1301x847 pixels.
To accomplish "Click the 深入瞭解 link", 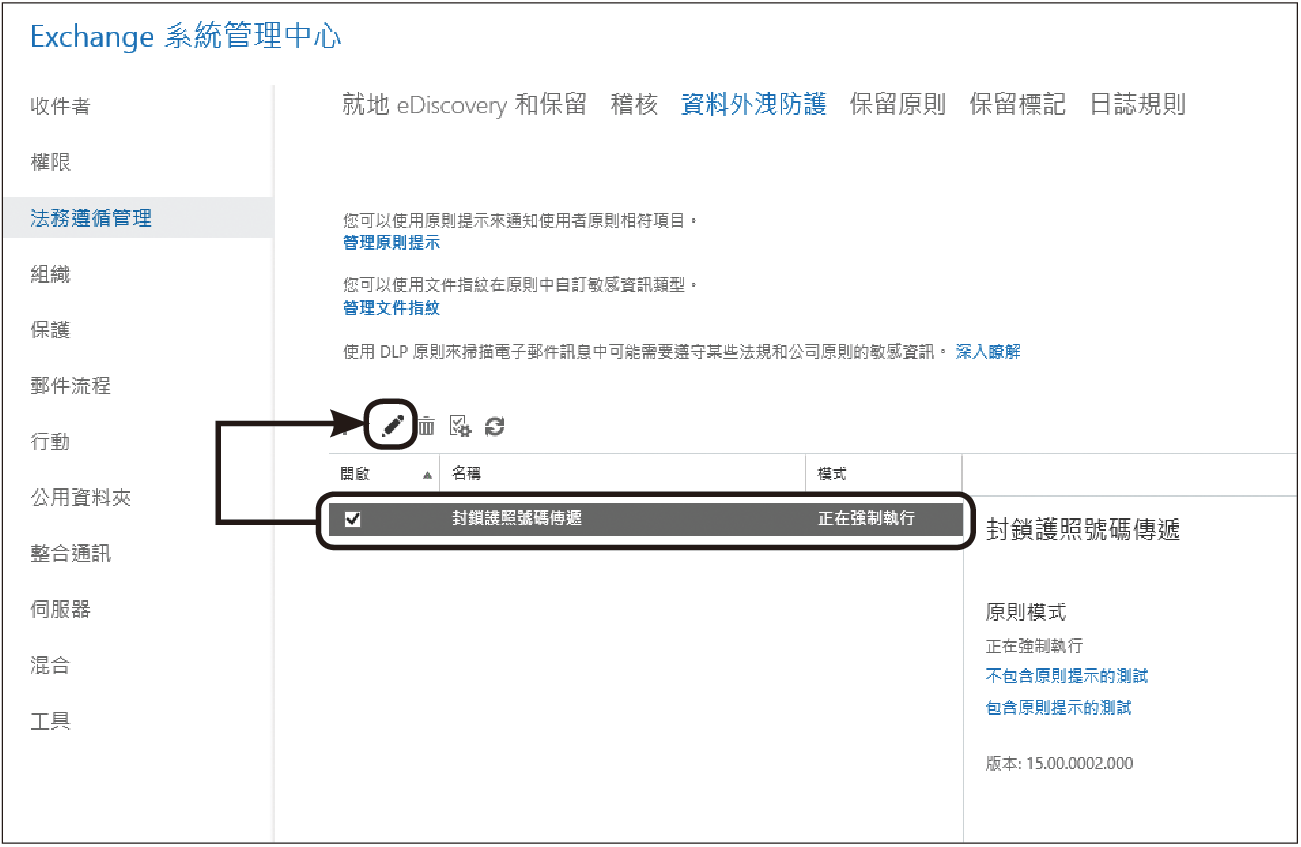I will (988, 352).
